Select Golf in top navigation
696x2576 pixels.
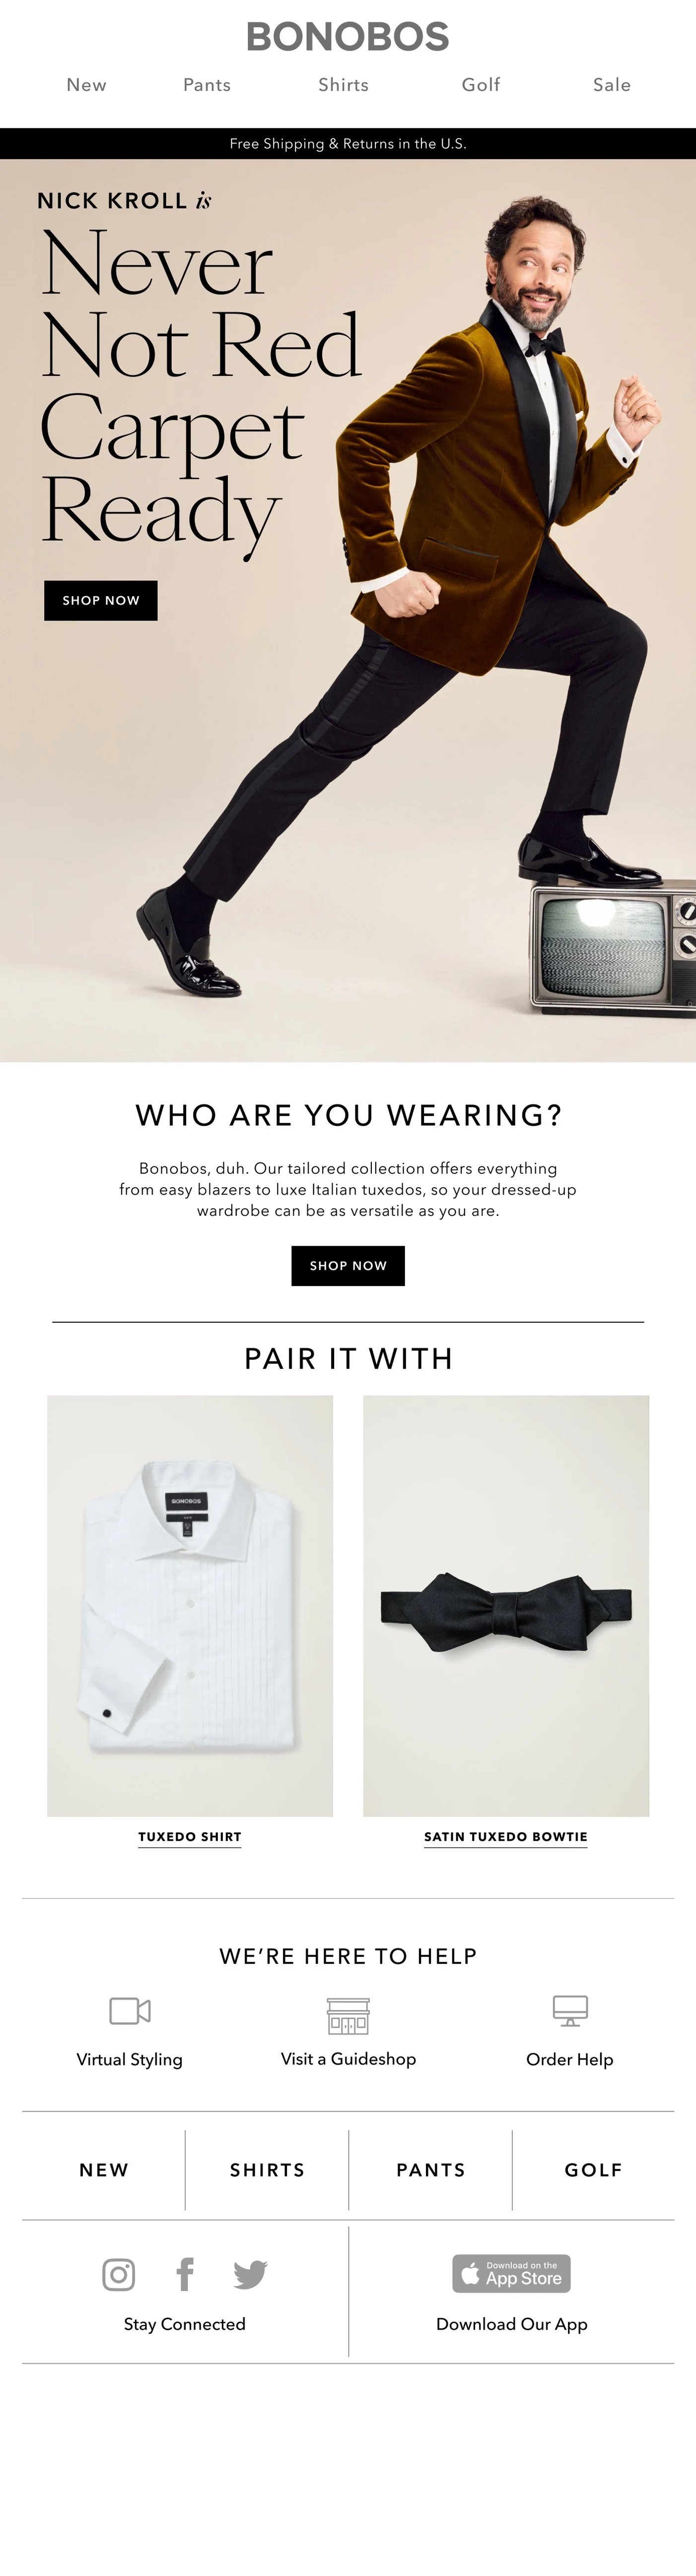tap(481, 85)
